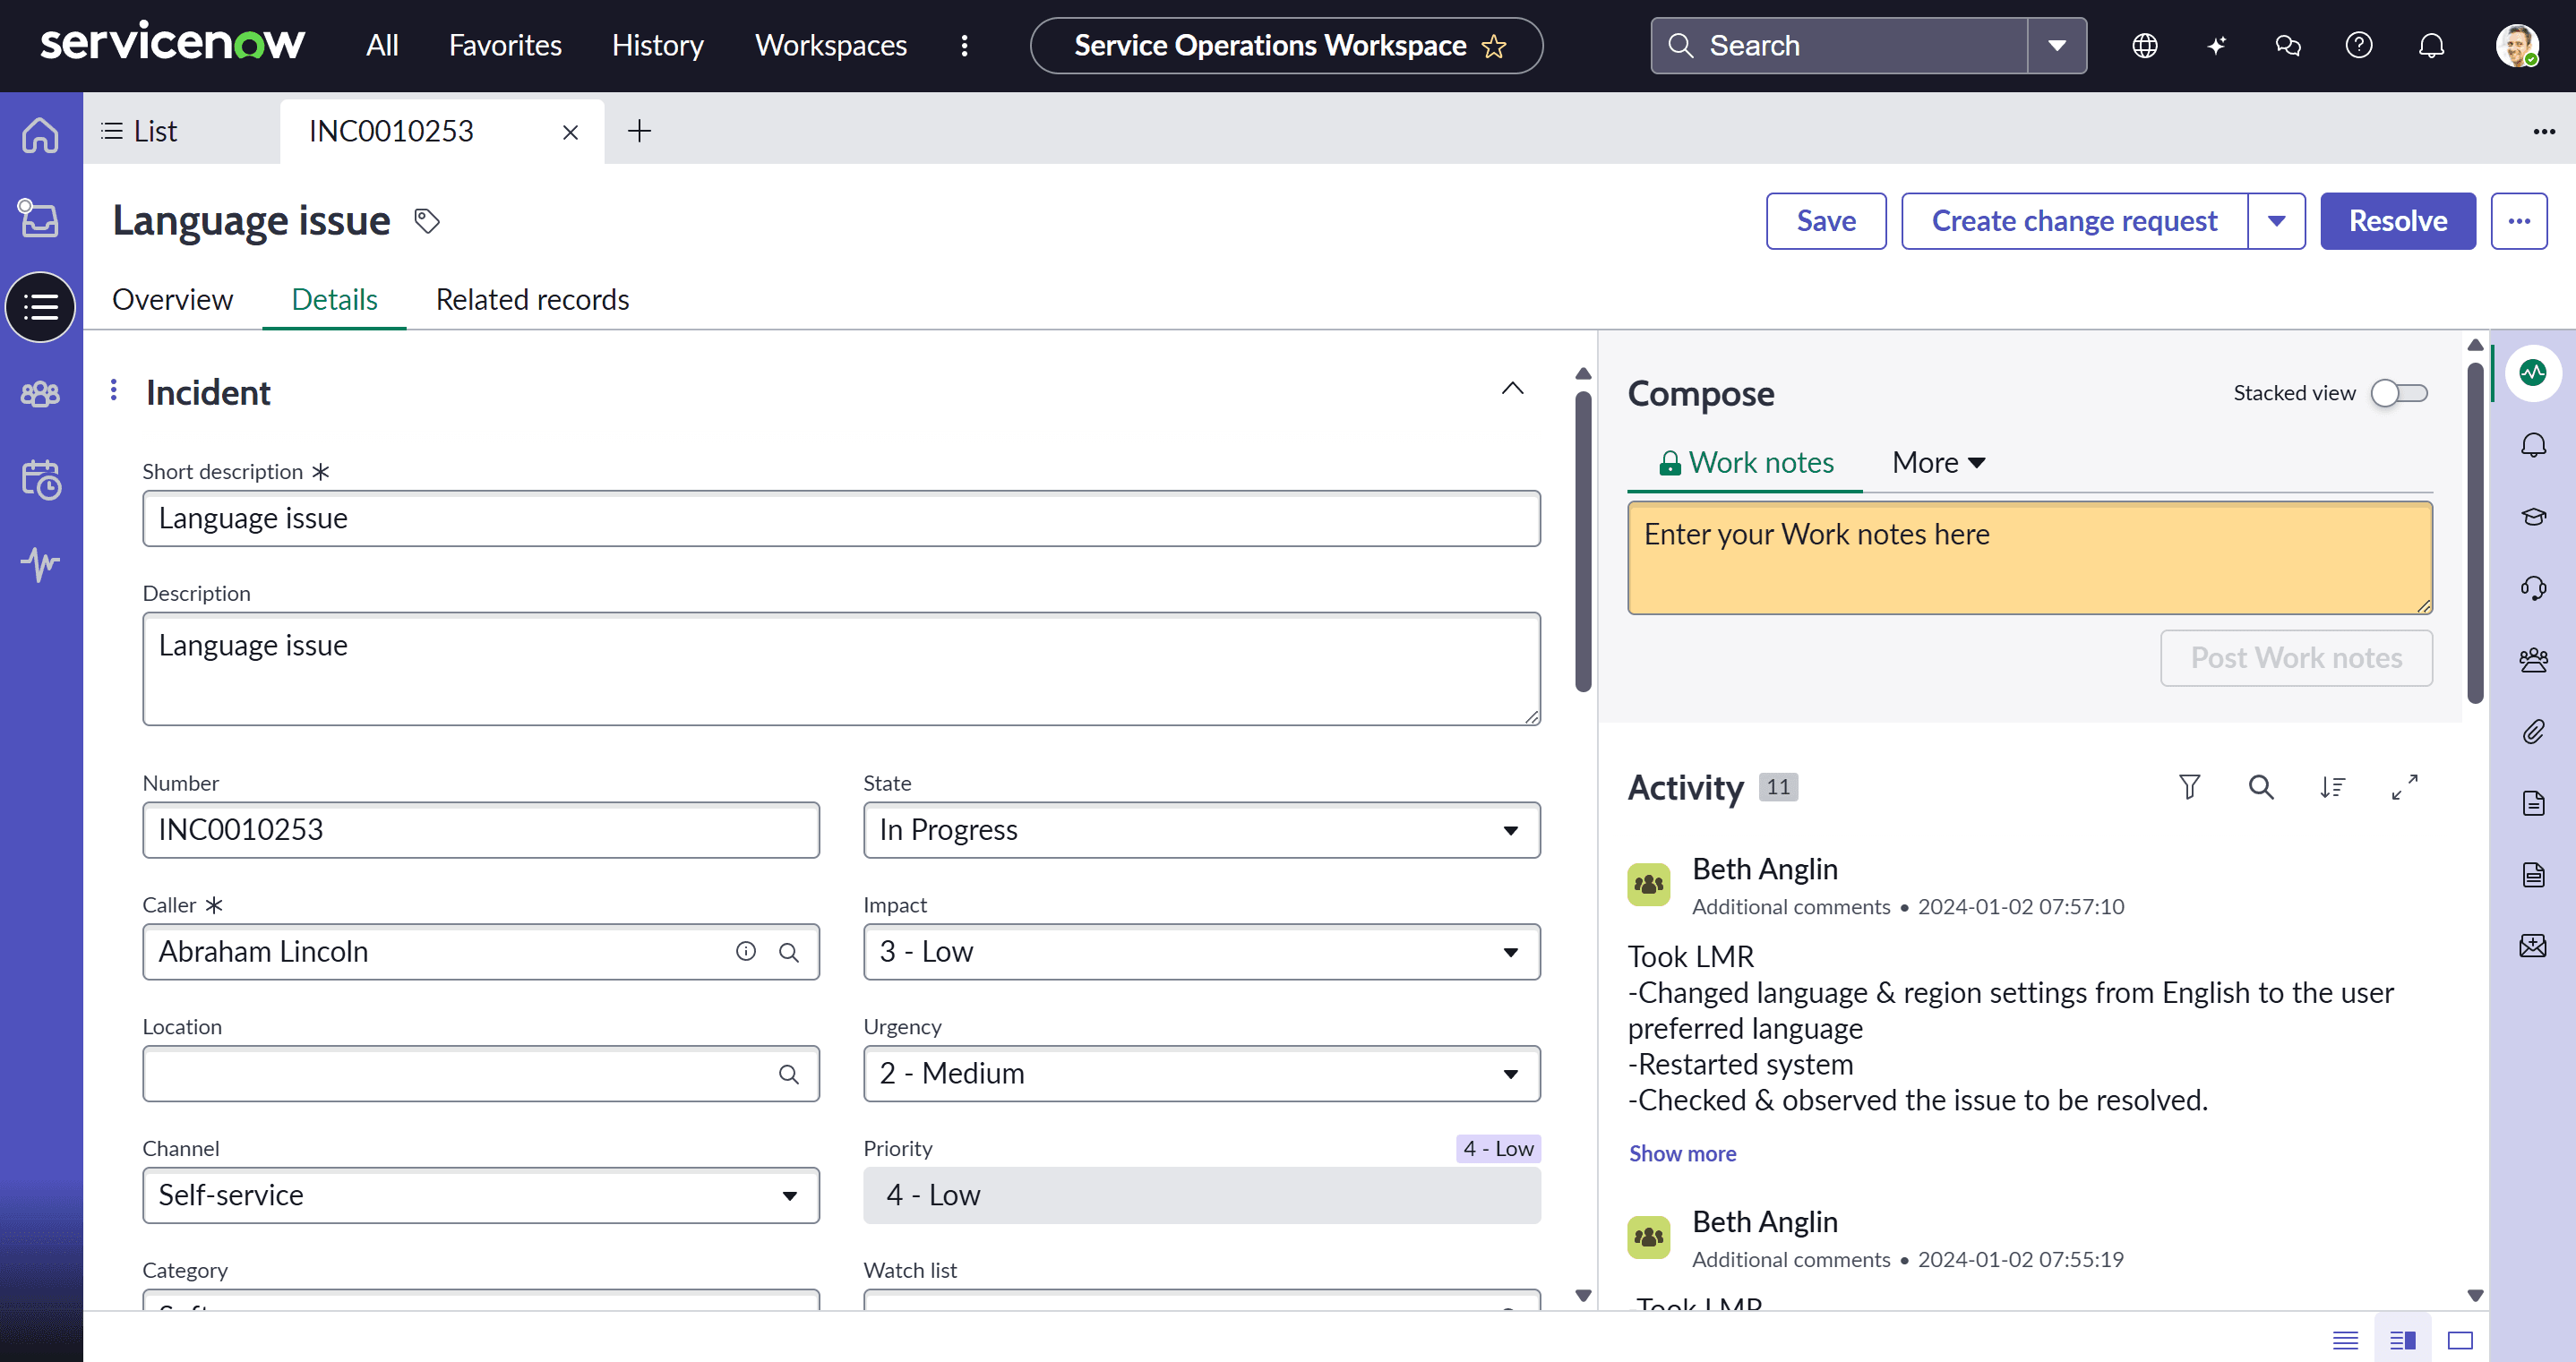Click the search magnifier in the Activity panel
The width and height of the screenshot is (2576, 1362).
tap(2261, 787)
